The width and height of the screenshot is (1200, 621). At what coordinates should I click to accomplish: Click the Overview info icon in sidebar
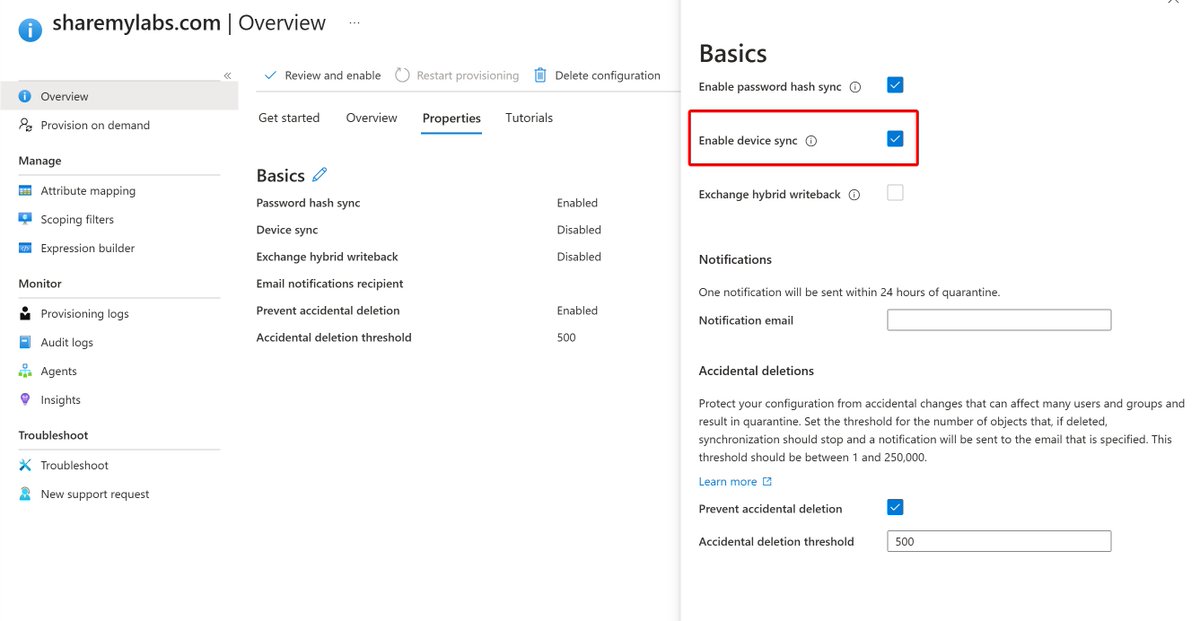(x=25, y=97)
